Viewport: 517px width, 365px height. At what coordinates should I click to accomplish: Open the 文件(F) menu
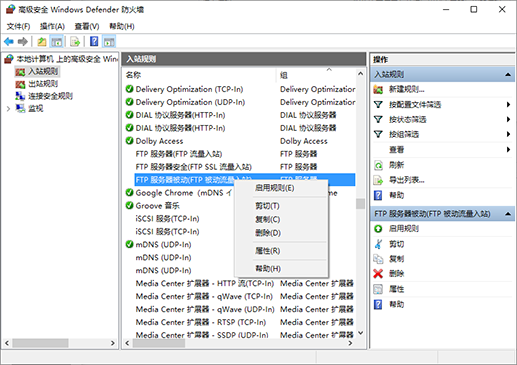(x=18, y=26)
